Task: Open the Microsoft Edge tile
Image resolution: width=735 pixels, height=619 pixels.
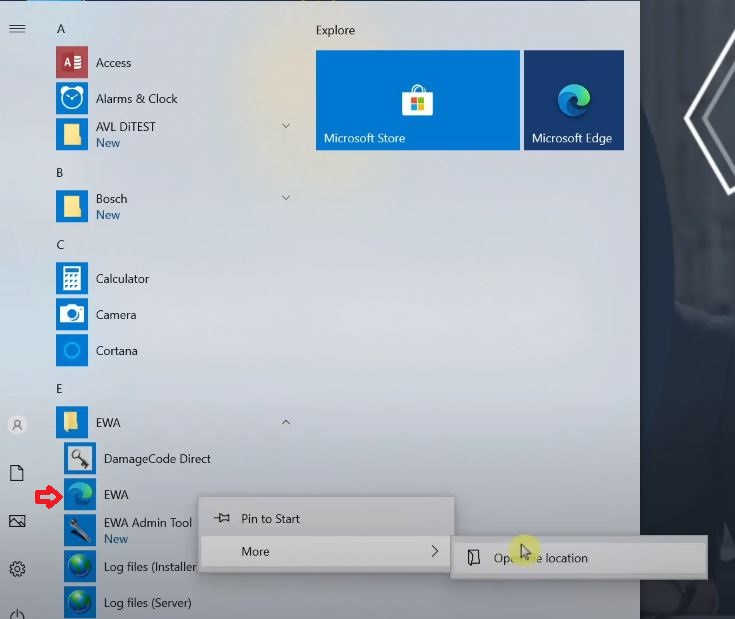Action: (x=574, y=100)
